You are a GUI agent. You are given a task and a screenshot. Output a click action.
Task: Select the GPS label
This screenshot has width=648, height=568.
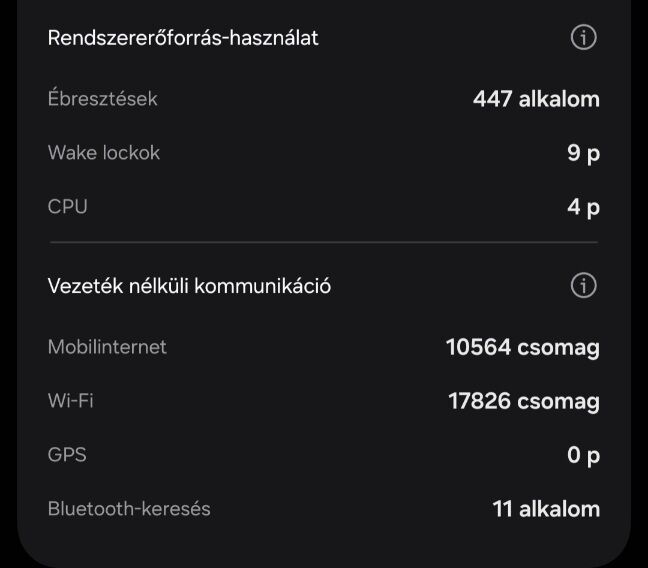(x=67, y=455)
